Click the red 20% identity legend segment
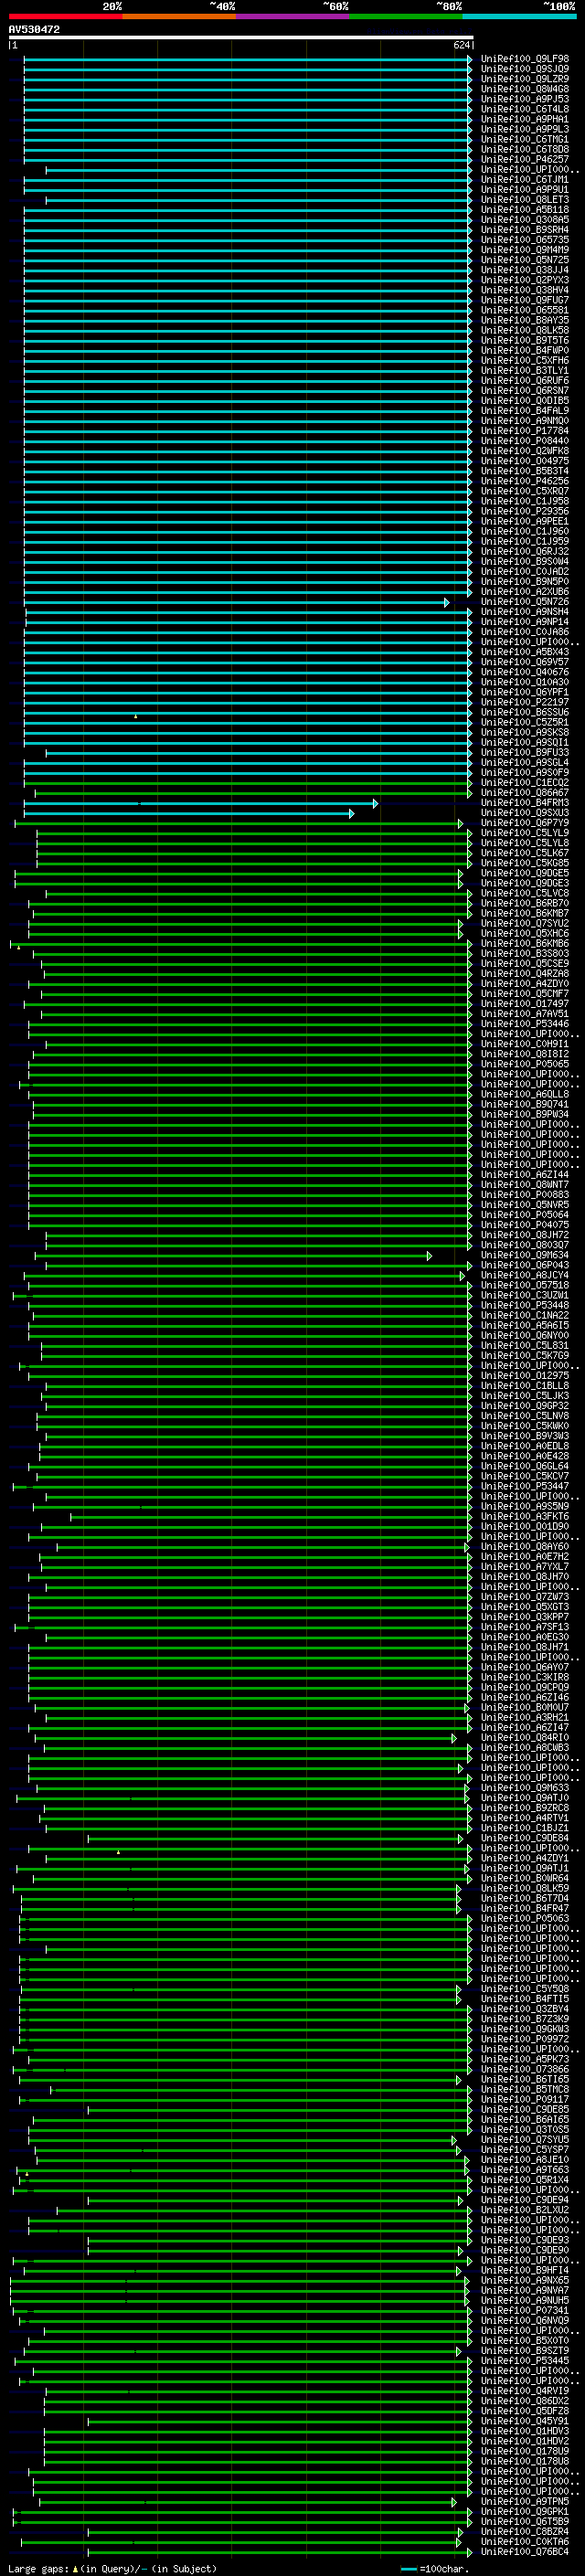The height and width of the screenshot is (2576, 585). pyautogui.click(x=65, y=16)
